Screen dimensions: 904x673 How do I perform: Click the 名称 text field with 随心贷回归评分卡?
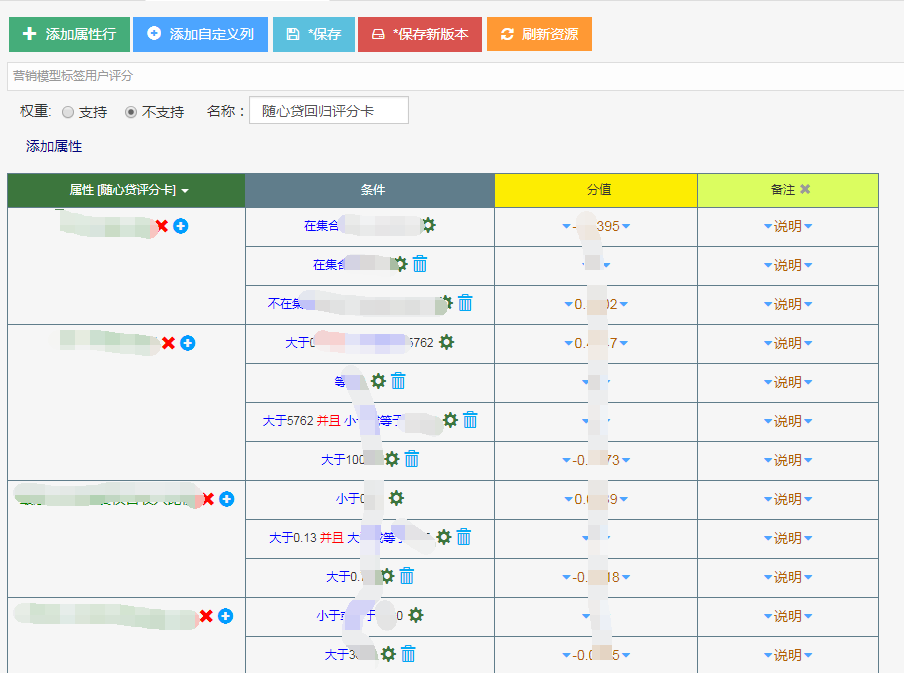(x=328, y=111)
